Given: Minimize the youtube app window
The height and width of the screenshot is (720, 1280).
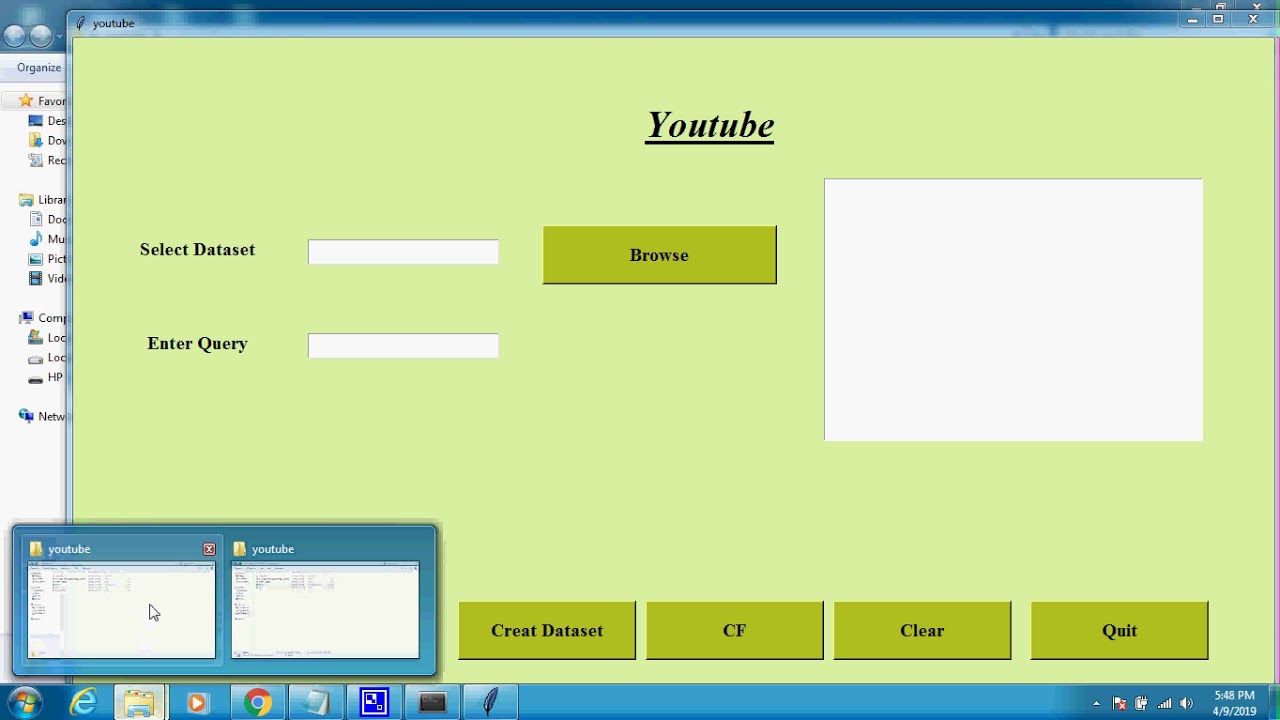Looking at the screenshot, I should (1192, 19).
